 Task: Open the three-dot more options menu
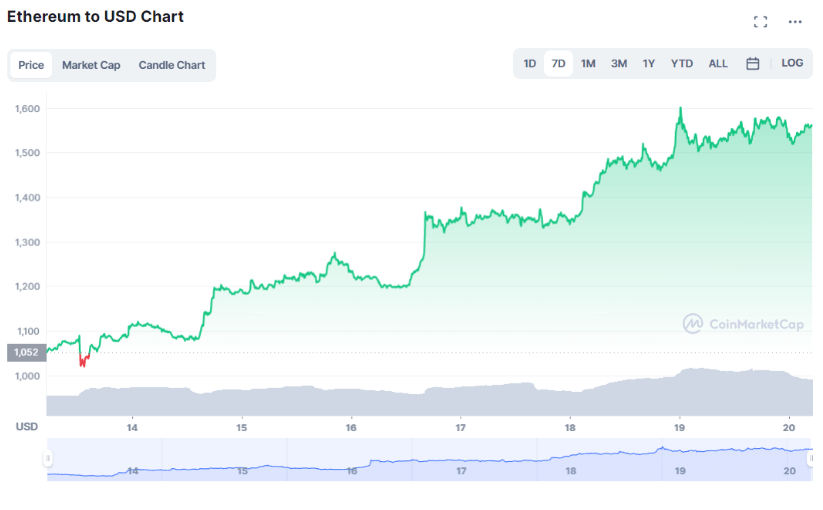tap(795, 22)
